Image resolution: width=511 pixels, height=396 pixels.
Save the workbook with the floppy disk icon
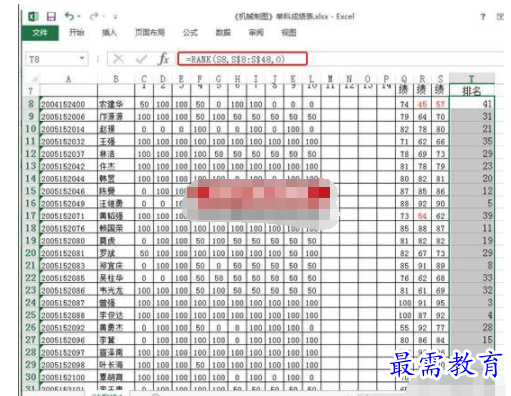pos(51,17)
